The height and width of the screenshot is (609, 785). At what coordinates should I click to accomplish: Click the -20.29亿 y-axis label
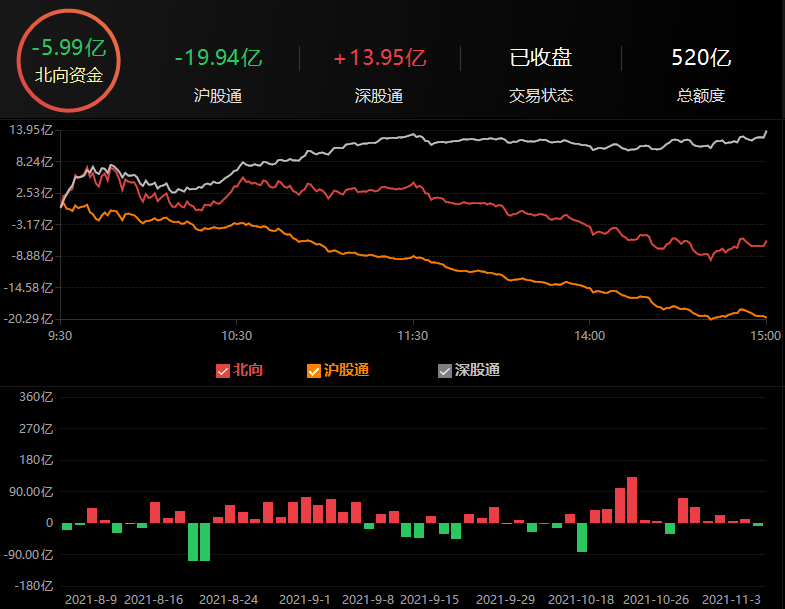(27, 319)
